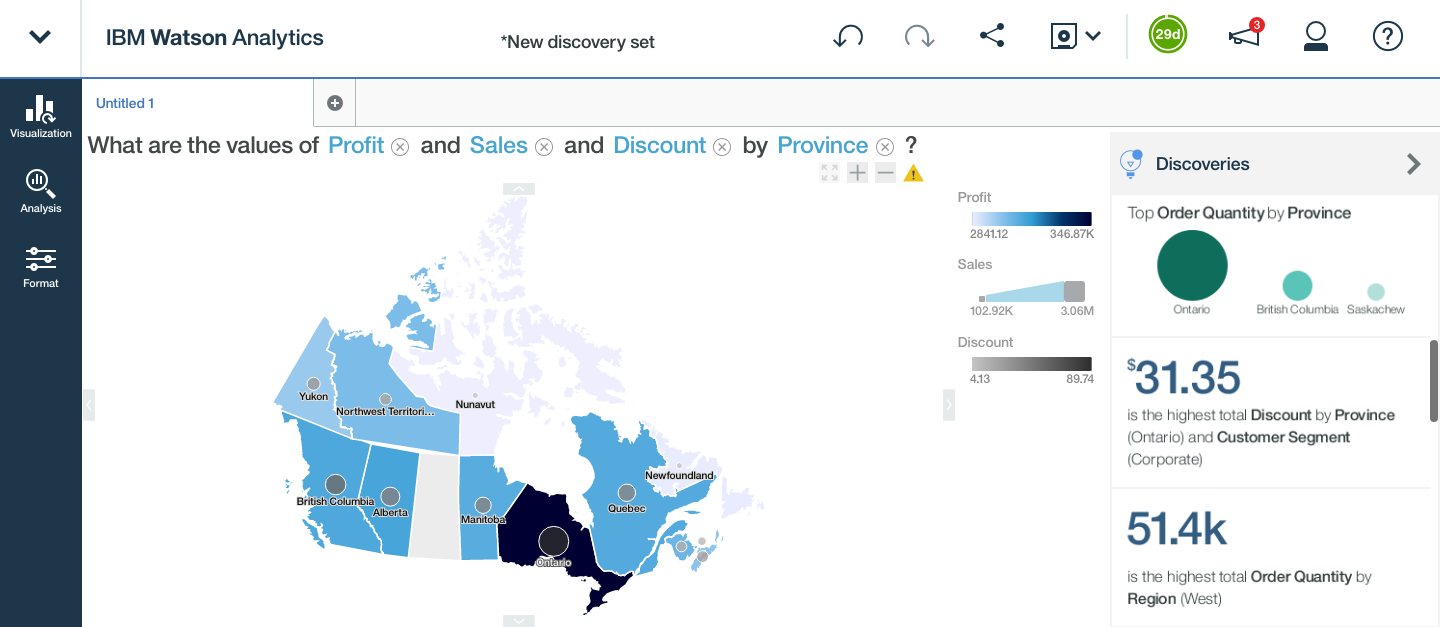Viewport: 1440px width, 627px height.
Task: Open the Format sidebar panel
Action: (x=41, y=266)
